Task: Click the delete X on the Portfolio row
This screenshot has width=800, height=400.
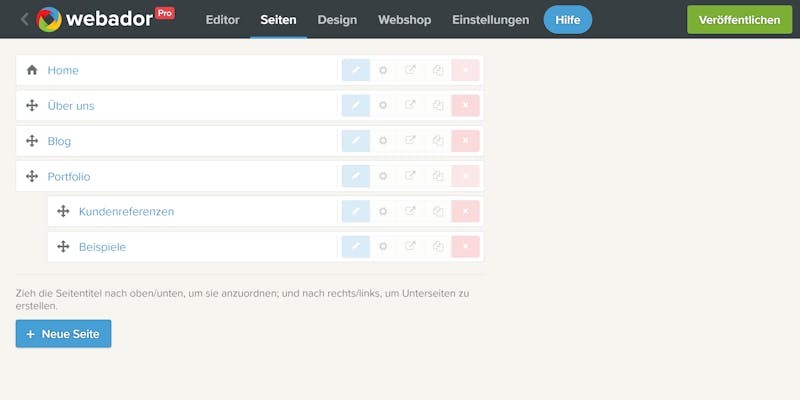Action: click(x=465, y=176)
